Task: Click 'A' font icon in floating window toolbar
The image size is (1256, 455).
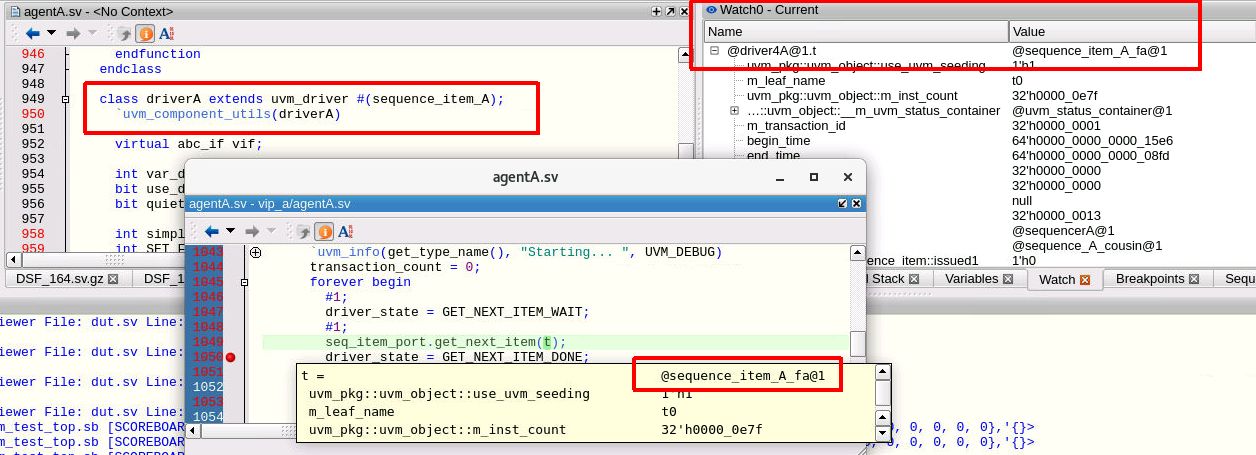Action: click(x=345, y=231)
